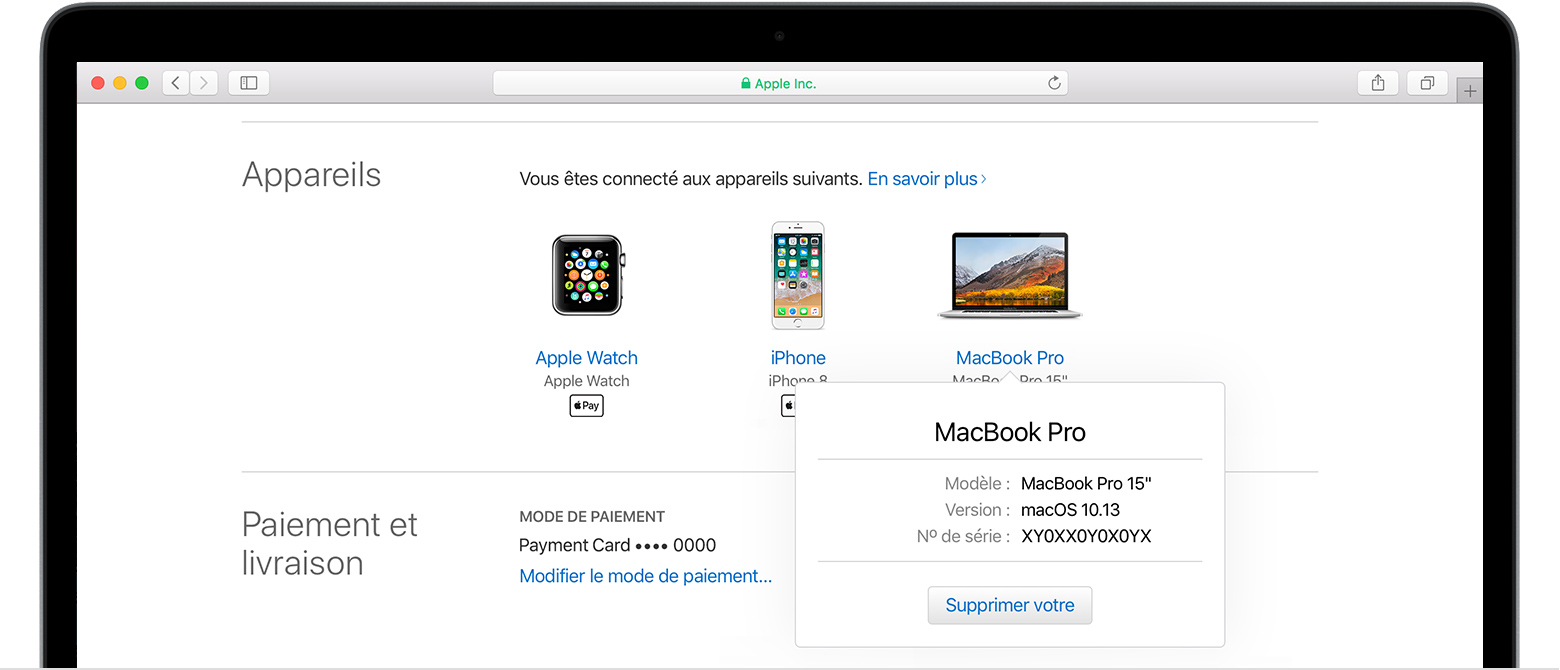
Task: Click "Modifier le mode de paiement..." link
Action: coord(645,576)
